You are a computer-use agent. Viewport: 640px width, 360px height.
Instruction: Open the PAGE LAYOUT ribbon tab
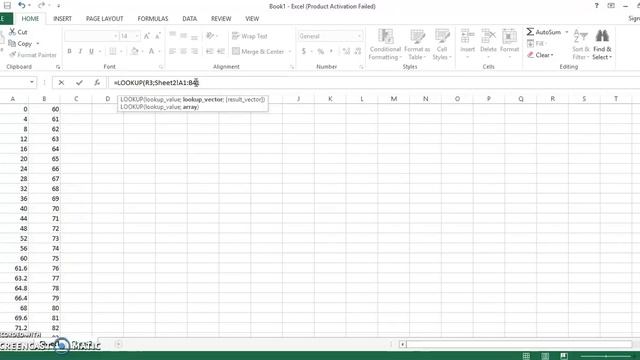point(104,19)
